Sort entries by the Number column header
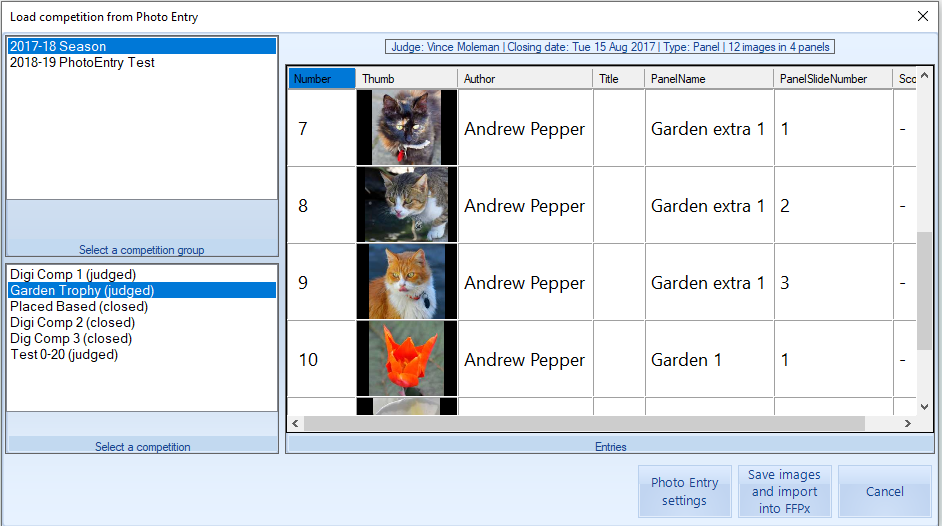This screenshot has height=526, width=942. click(x=321, y=79)
